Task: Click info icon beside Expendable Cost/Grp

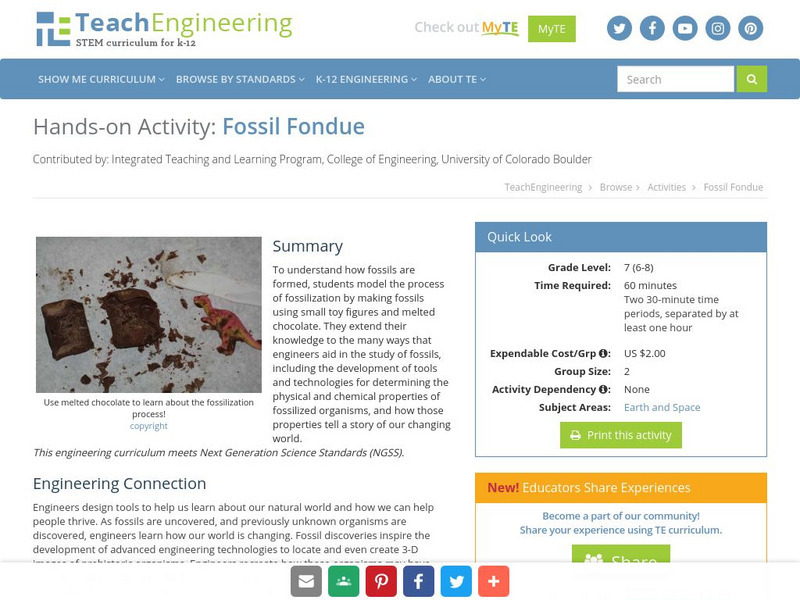Action: click(x=604, y=353)
